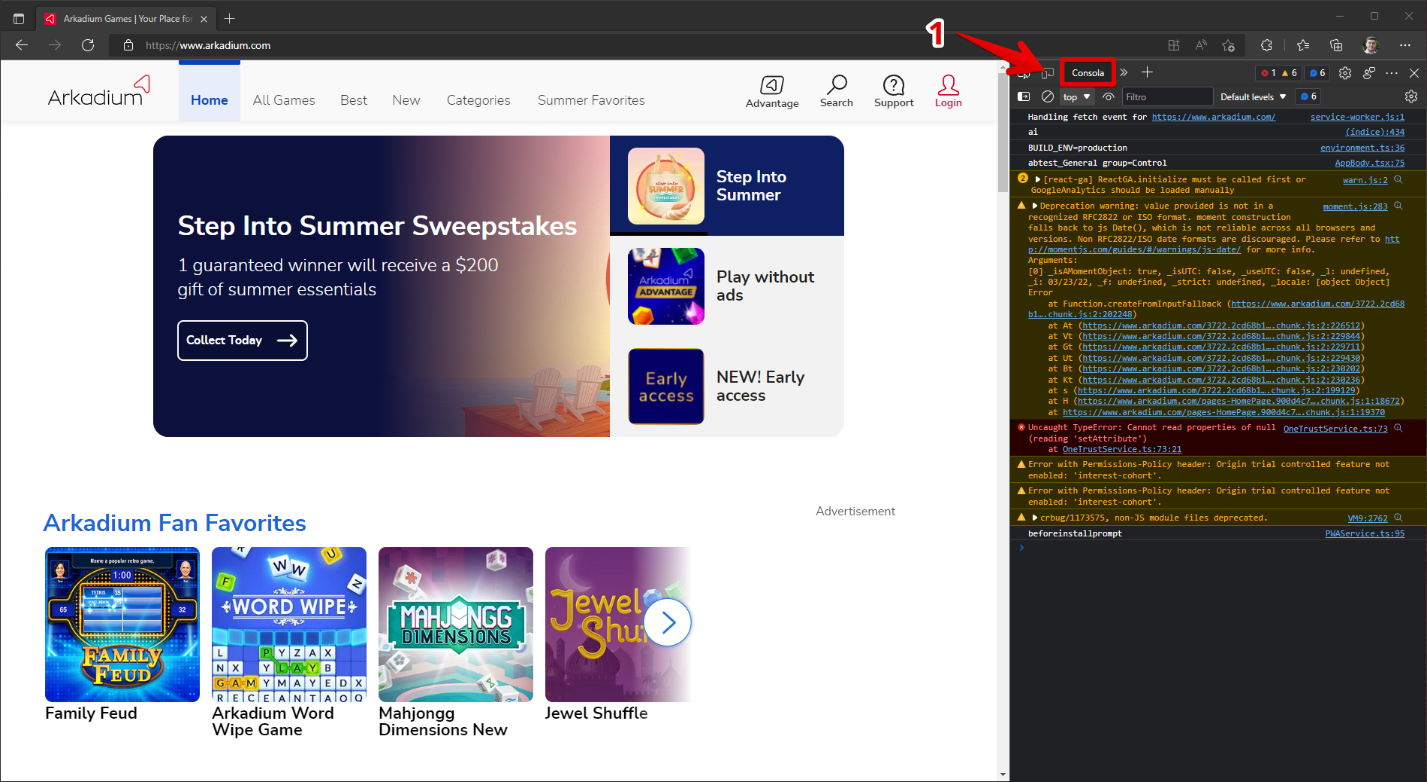Open the environment.ts:36 source link
This screenshot has height=782, width=1427.
1362,148
